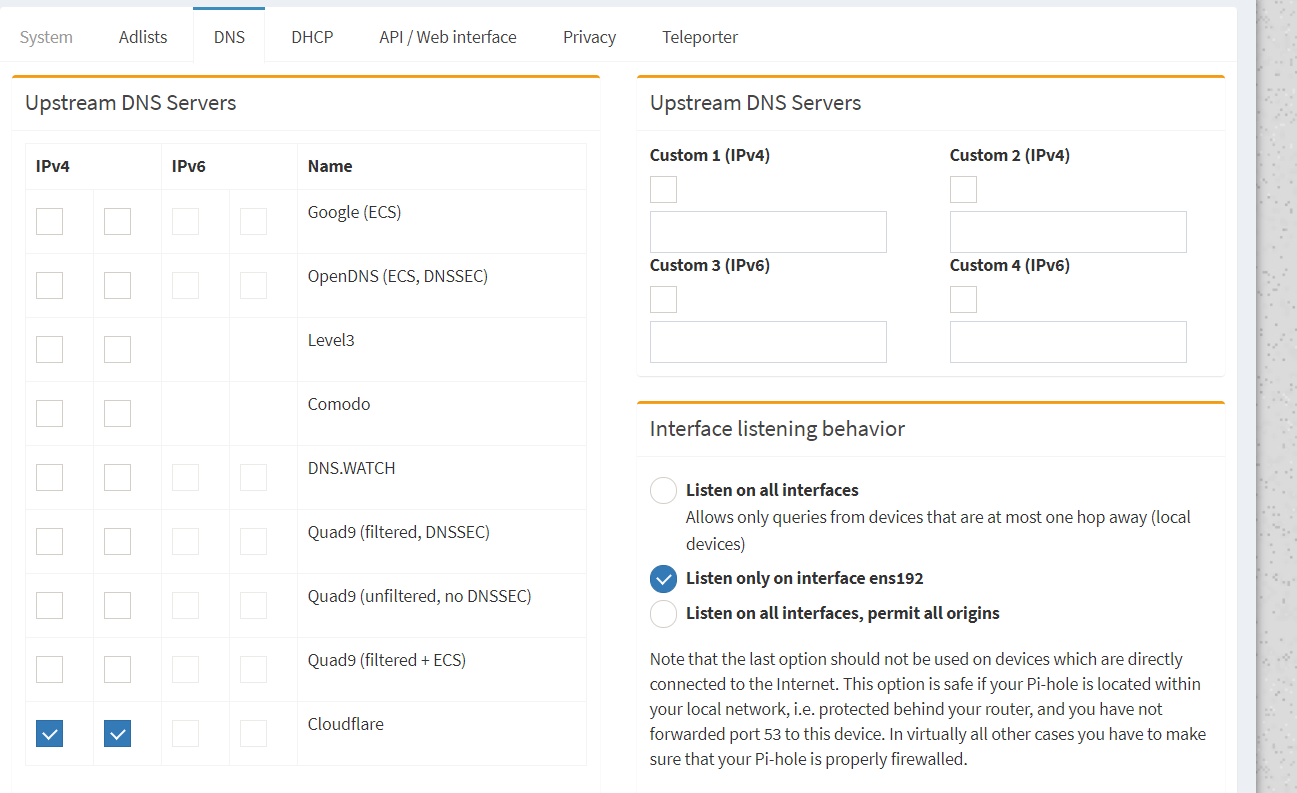Open the Adlists tab
The width and height of the screenshot is (1297, 793).
143,37
